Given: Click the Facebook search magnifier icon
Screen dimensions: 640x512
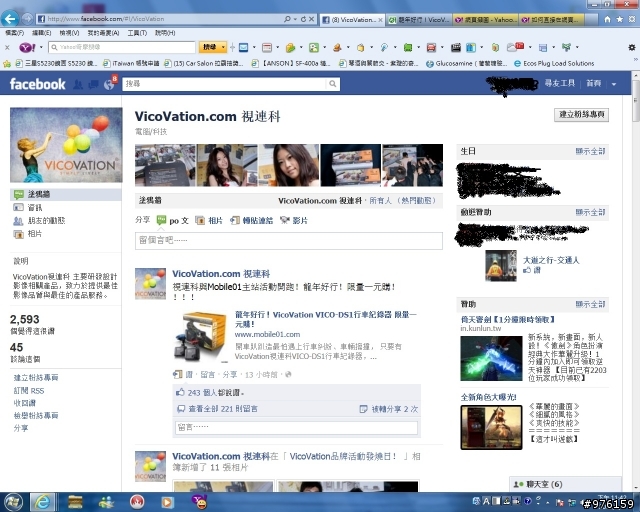Looking at the screenshot, I should [x=333, y=84].
